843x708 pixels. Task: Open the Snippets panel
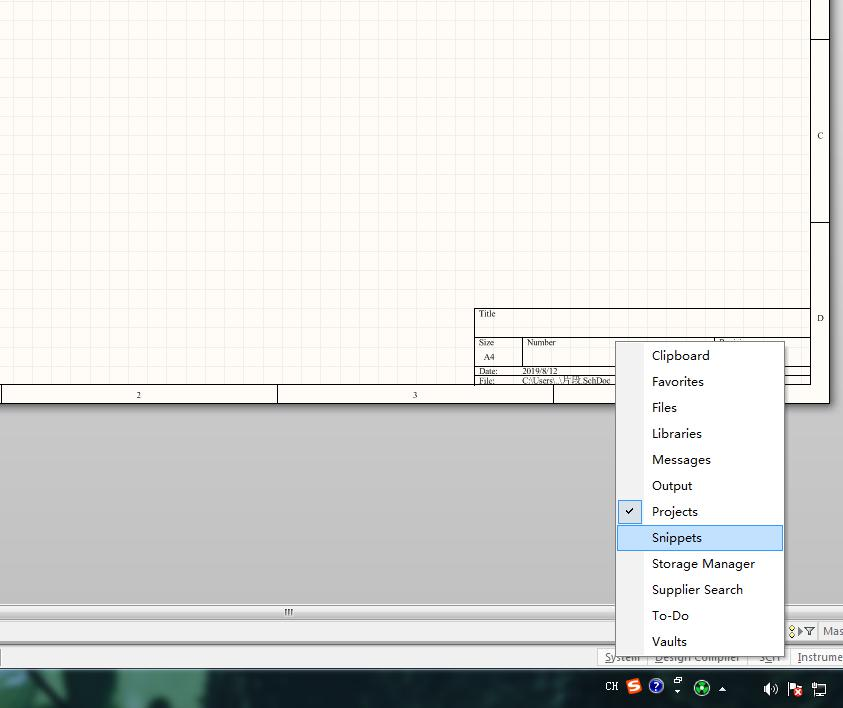(x=699, y=538)
